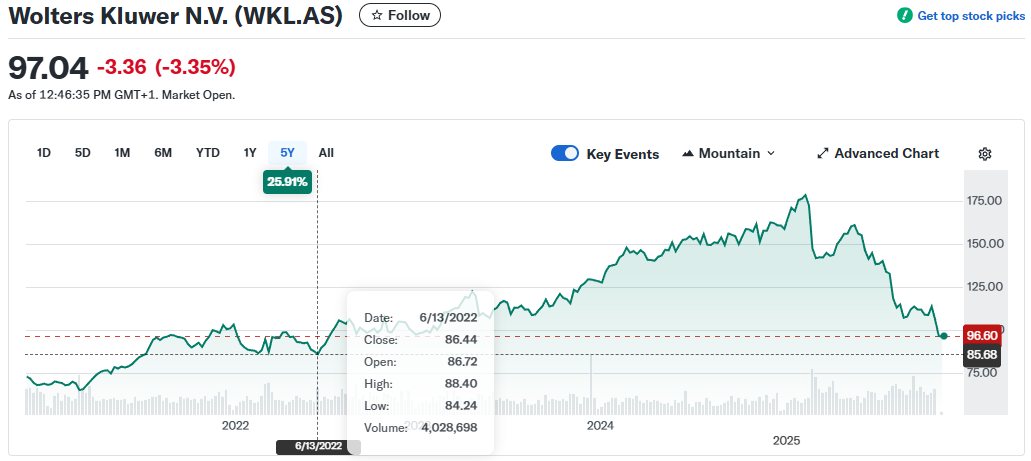Click the 6/13/2022 date marker on axis

click(317, 446)
